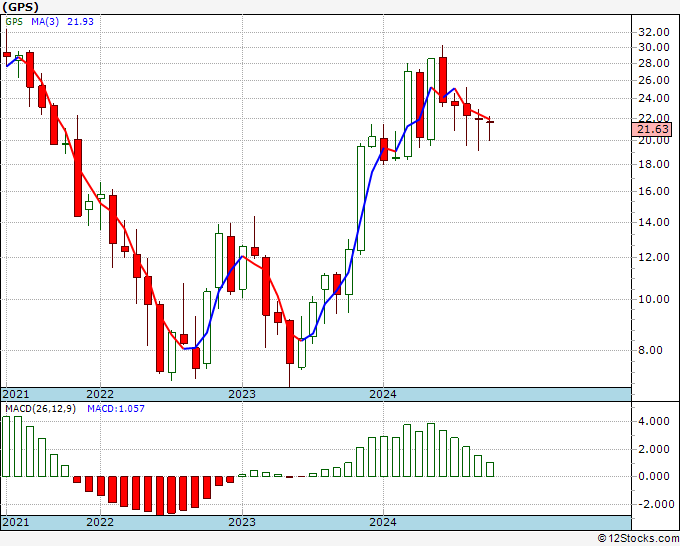Click the 2.000 MACD axis label
Viewport: 680px width, 546px height.
pyautogui.click(x=654, y=449)
